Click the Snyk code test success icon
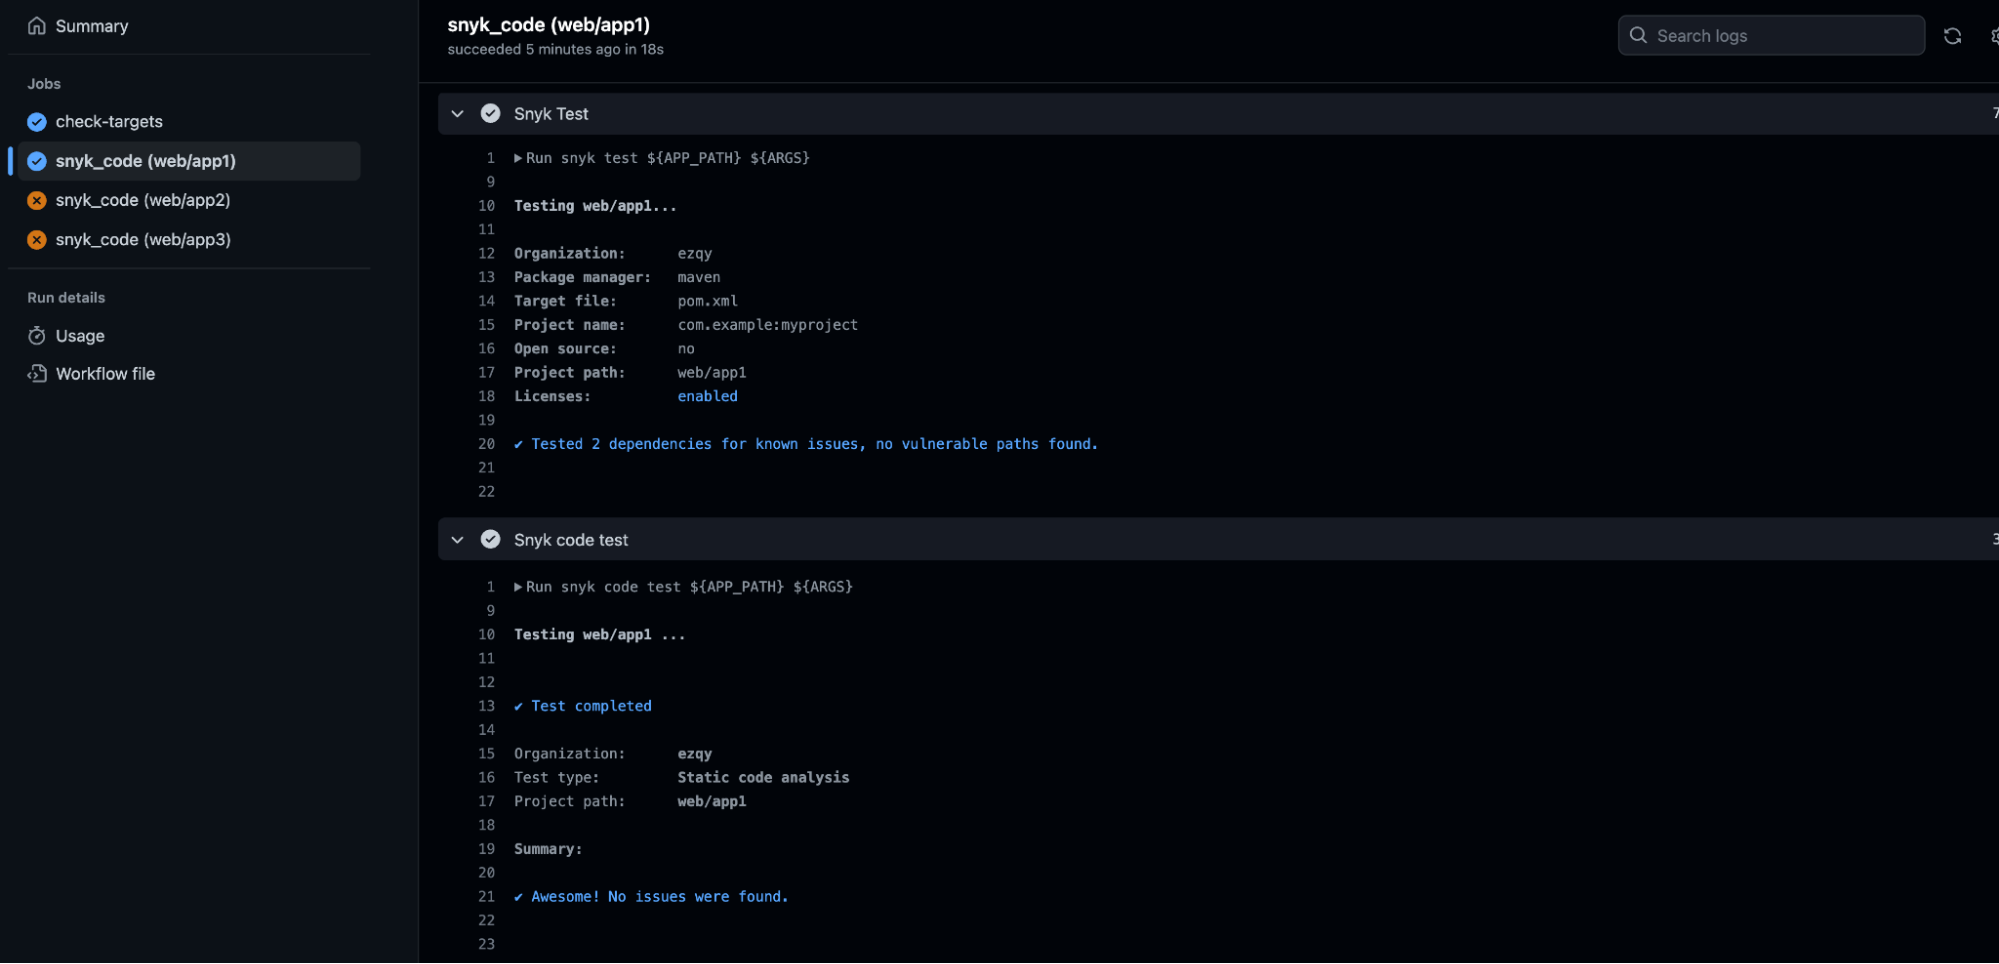1999x964 pixels. (490, 539)
